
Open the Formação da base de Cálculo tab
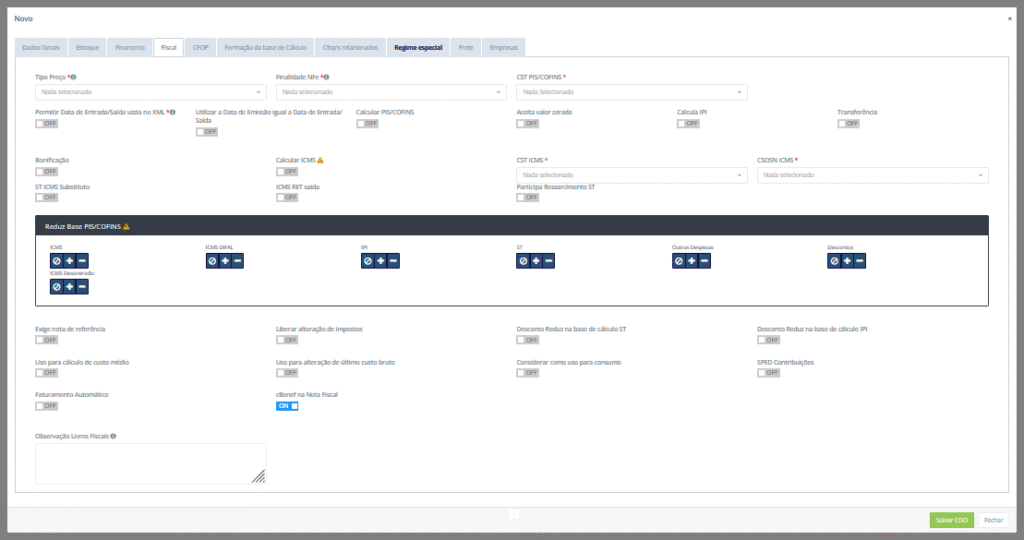coord(264,47)
